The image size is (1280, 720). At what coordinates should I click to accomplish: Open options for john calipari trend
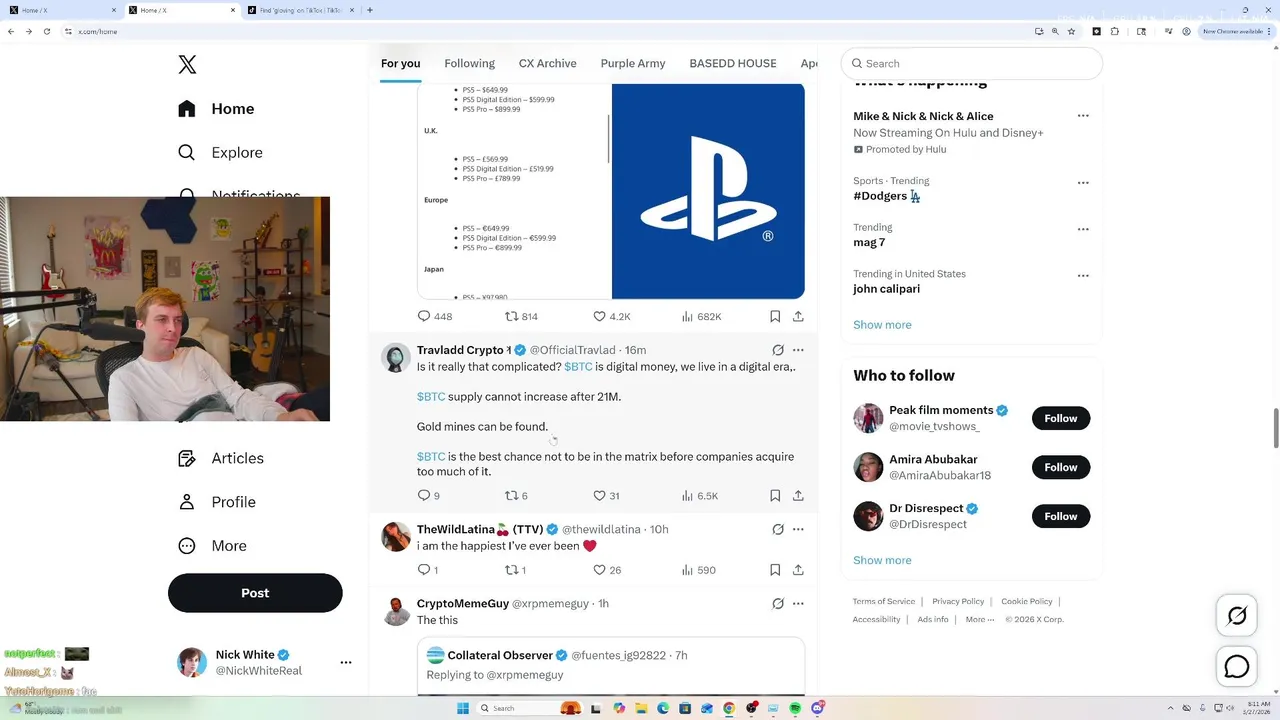[x=1083, y=275]
